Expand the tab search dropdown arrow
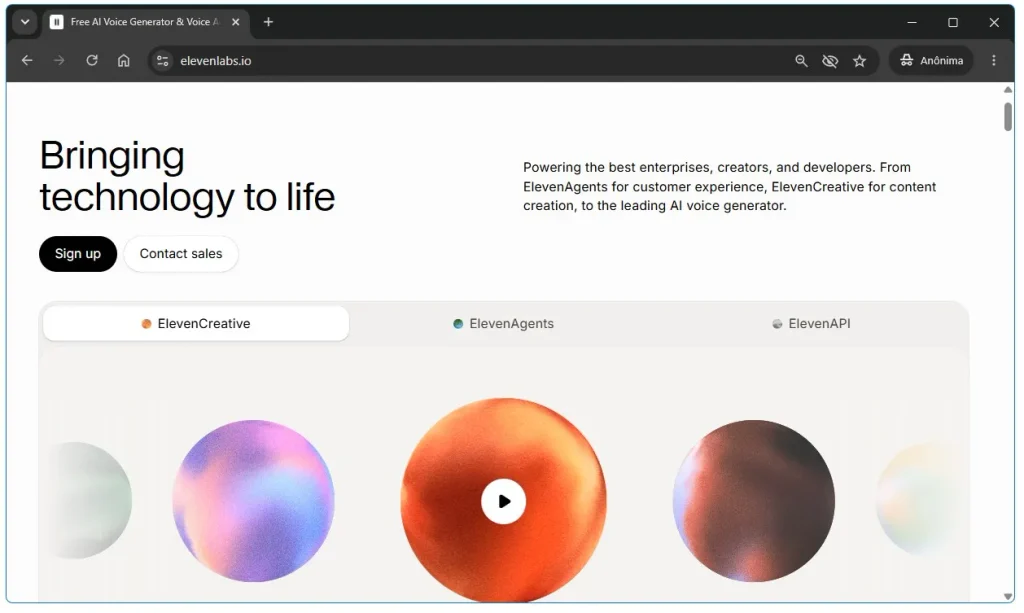Viewport: 1024px width, 613px height. pyautogui.click(x=25, y=22)
